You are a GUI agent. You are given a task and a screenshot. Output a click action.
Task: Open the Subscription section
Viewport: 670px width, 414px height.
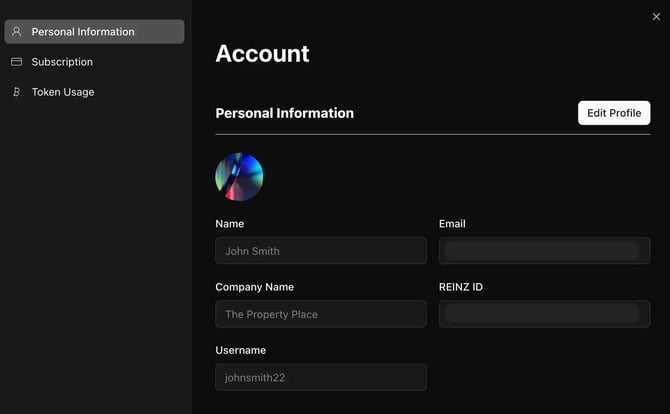[62, 62]
